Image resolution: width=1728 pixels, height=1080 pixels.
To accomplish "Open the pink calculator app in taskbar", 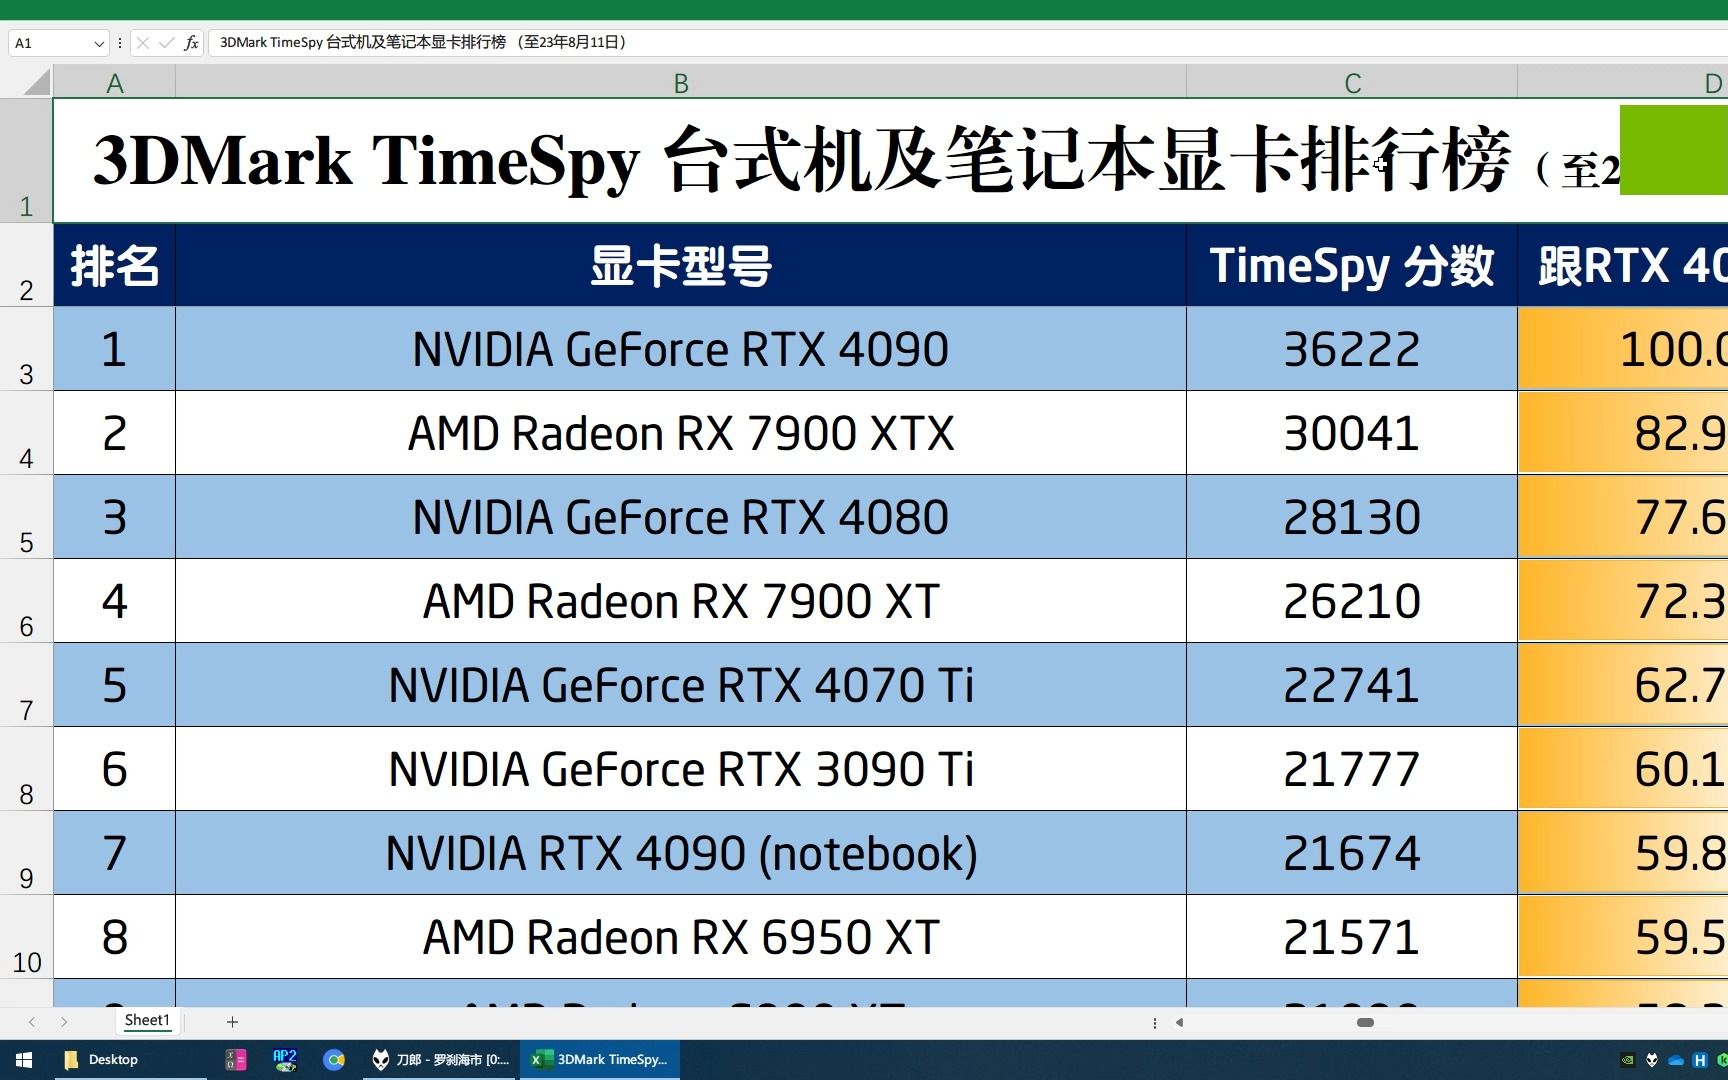I will coord(236,1060).
